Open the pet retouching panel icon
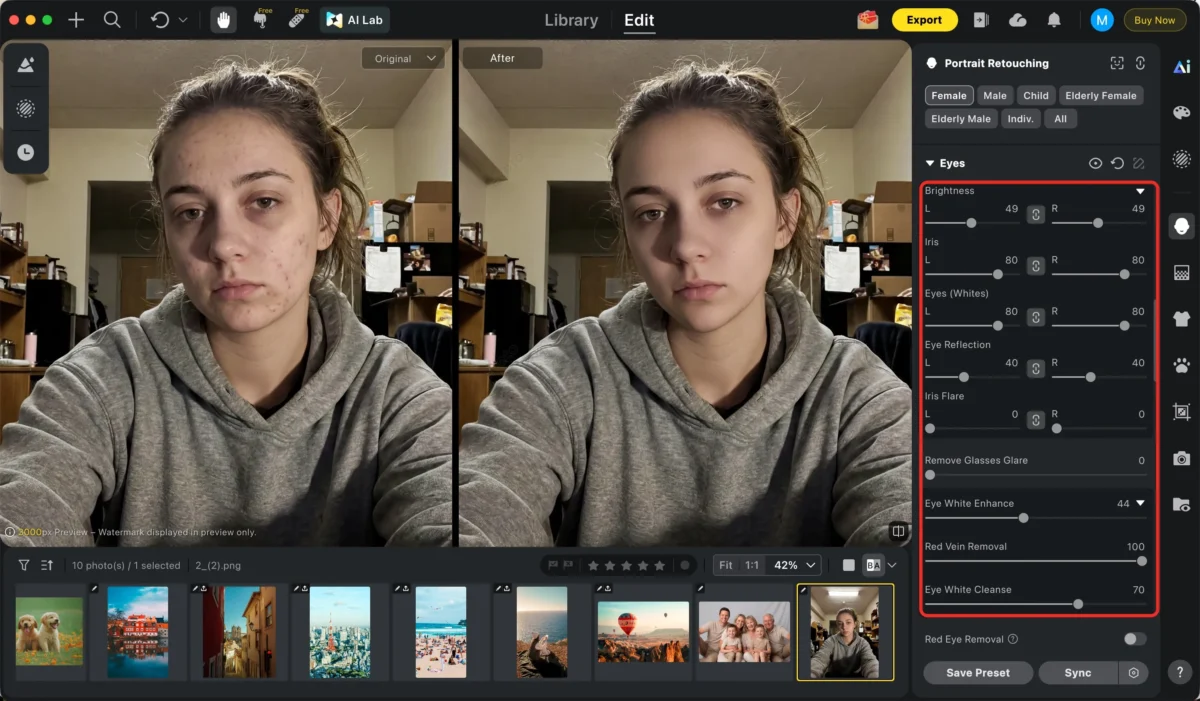 tap(1181, 366)
